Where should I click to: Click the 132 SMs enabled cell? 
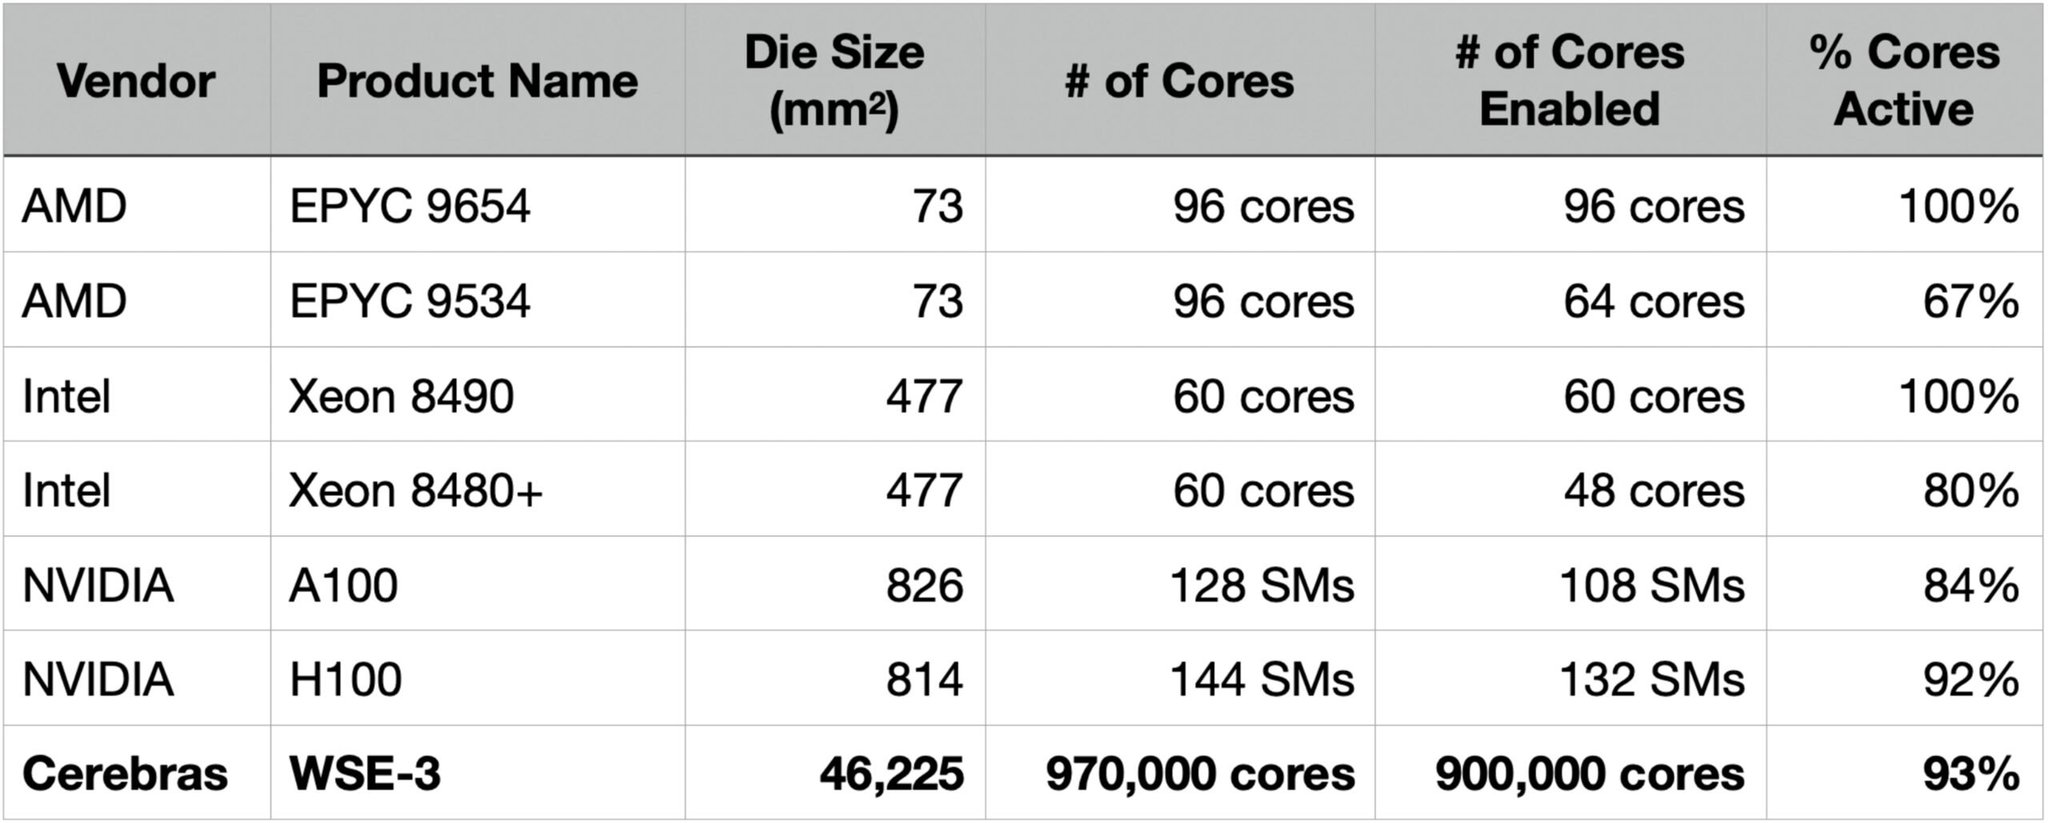[x=1570, y=678]
